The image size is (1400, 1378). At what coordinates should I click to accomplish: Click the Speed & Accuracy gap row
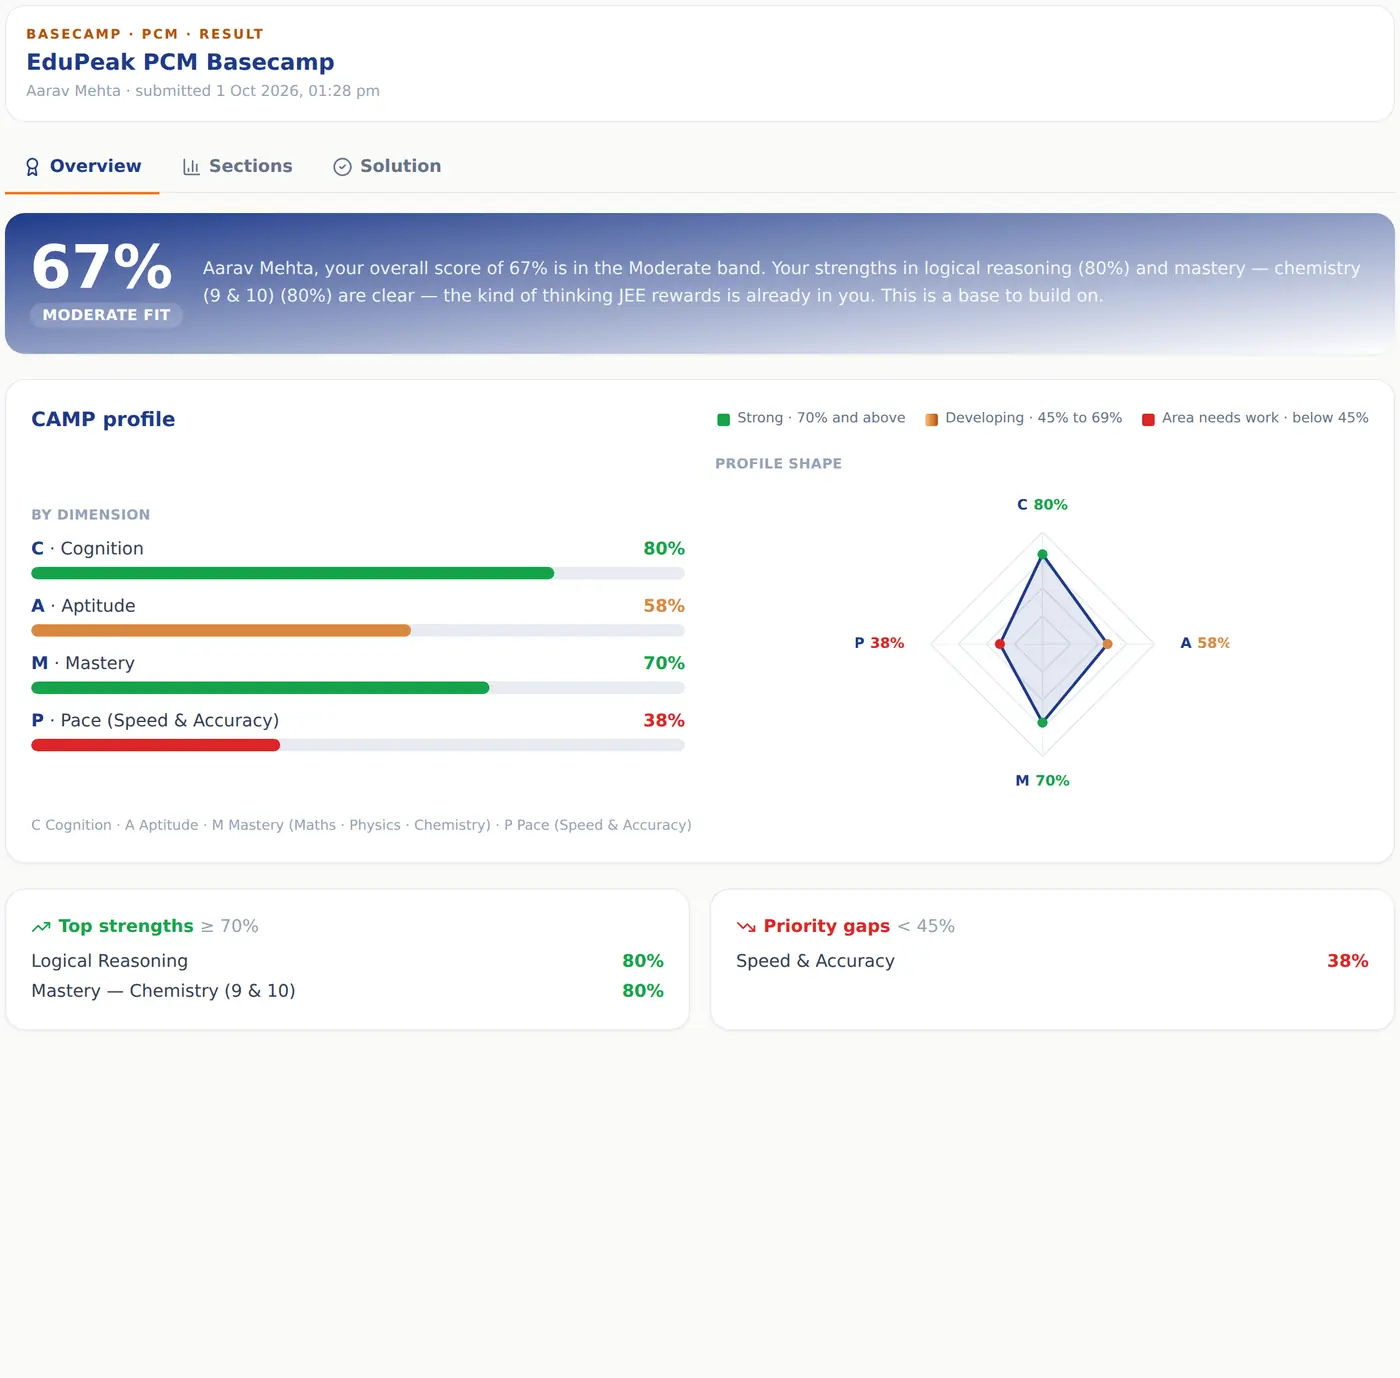(1052, 961)
